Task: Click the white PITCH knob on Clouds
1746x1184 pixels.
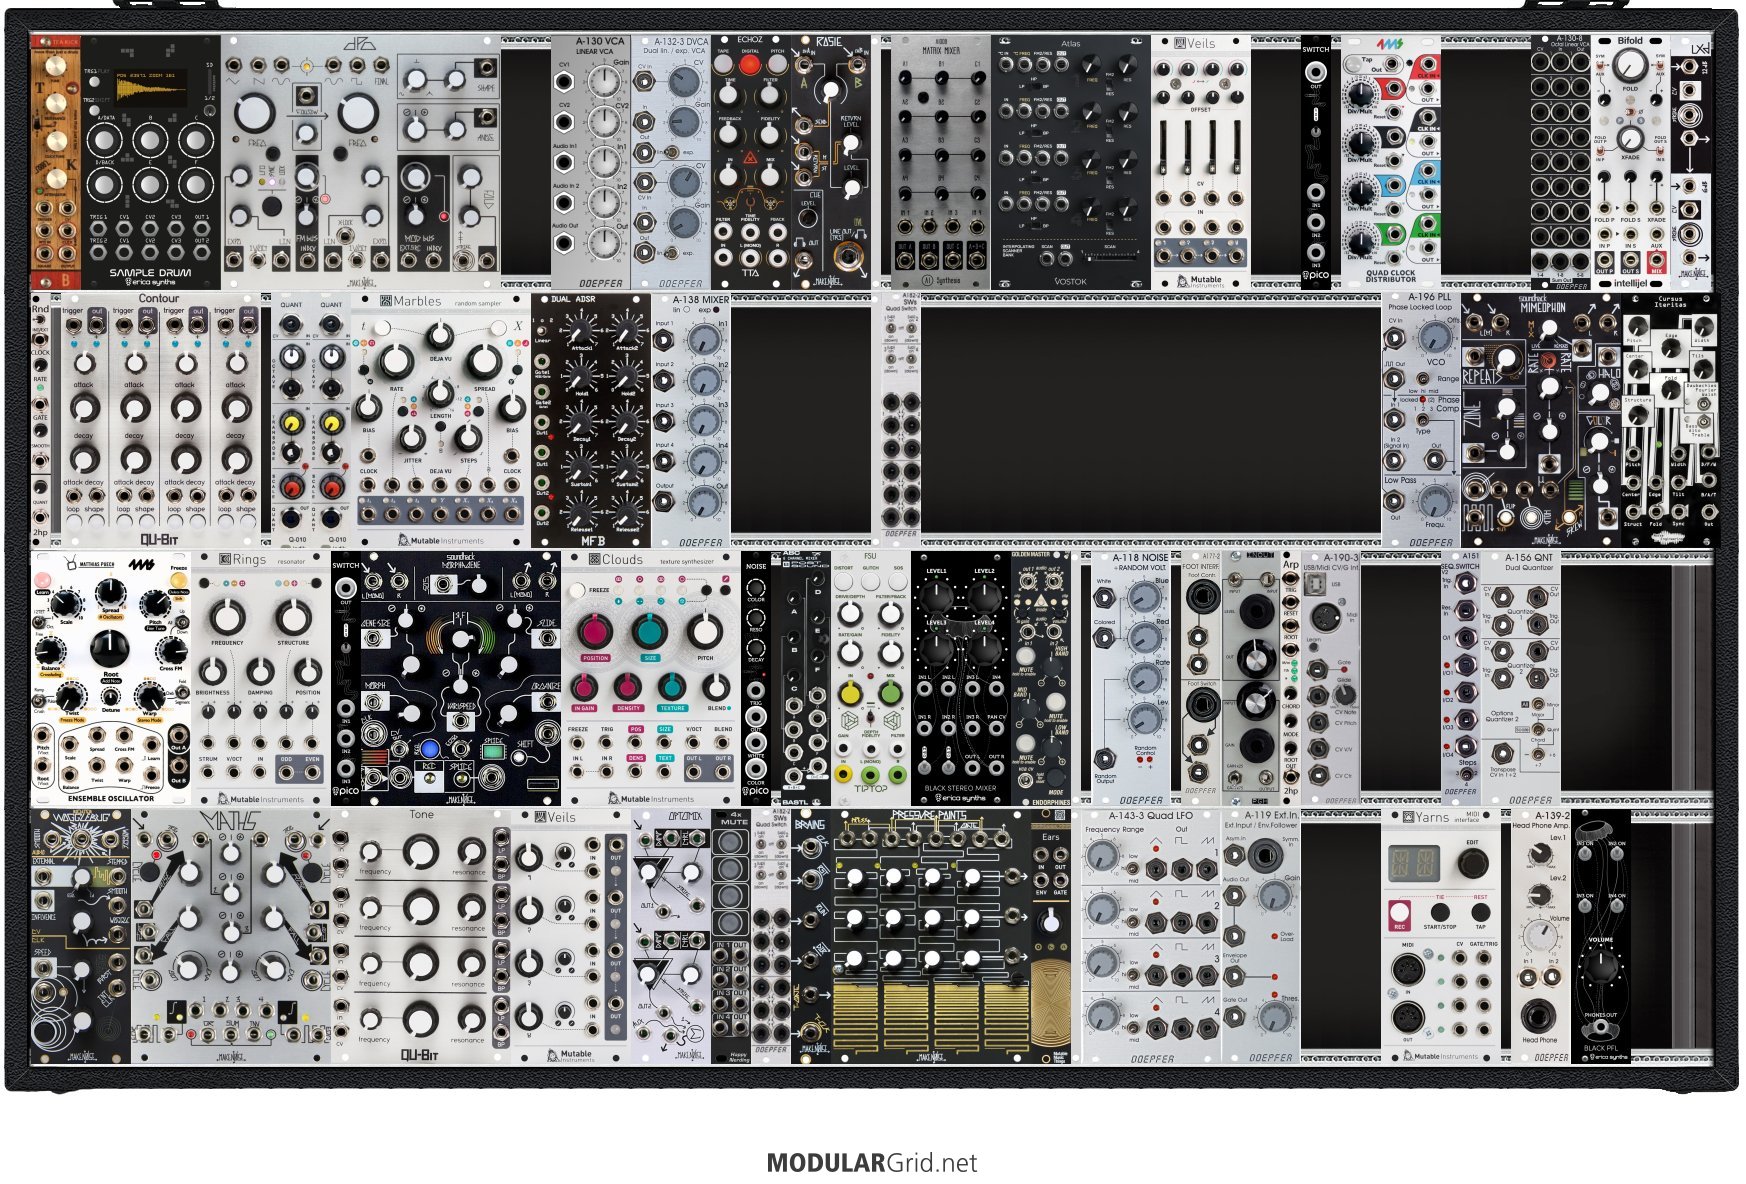Action: point(705,632)
